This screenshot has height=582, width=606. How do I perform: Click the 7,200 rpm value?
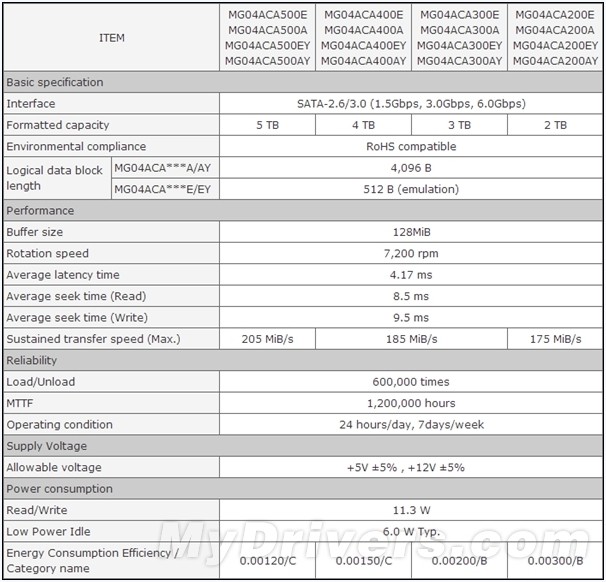tap(411, 254)
